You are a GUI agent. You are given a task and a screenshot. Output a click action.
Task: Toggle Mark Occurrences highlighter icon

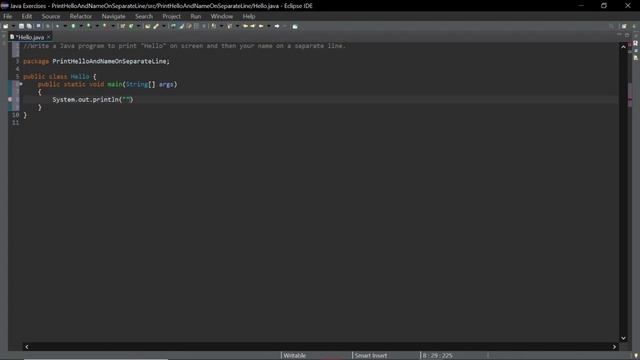(x=181, y=26)
